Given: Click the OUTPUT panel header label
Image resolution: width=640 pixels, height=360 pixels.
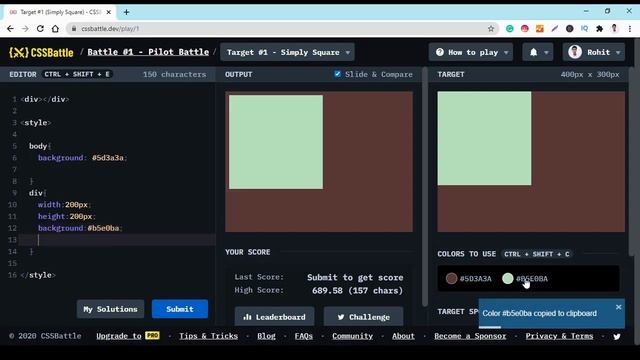Looking at the screenshot, I should [238, 74].
